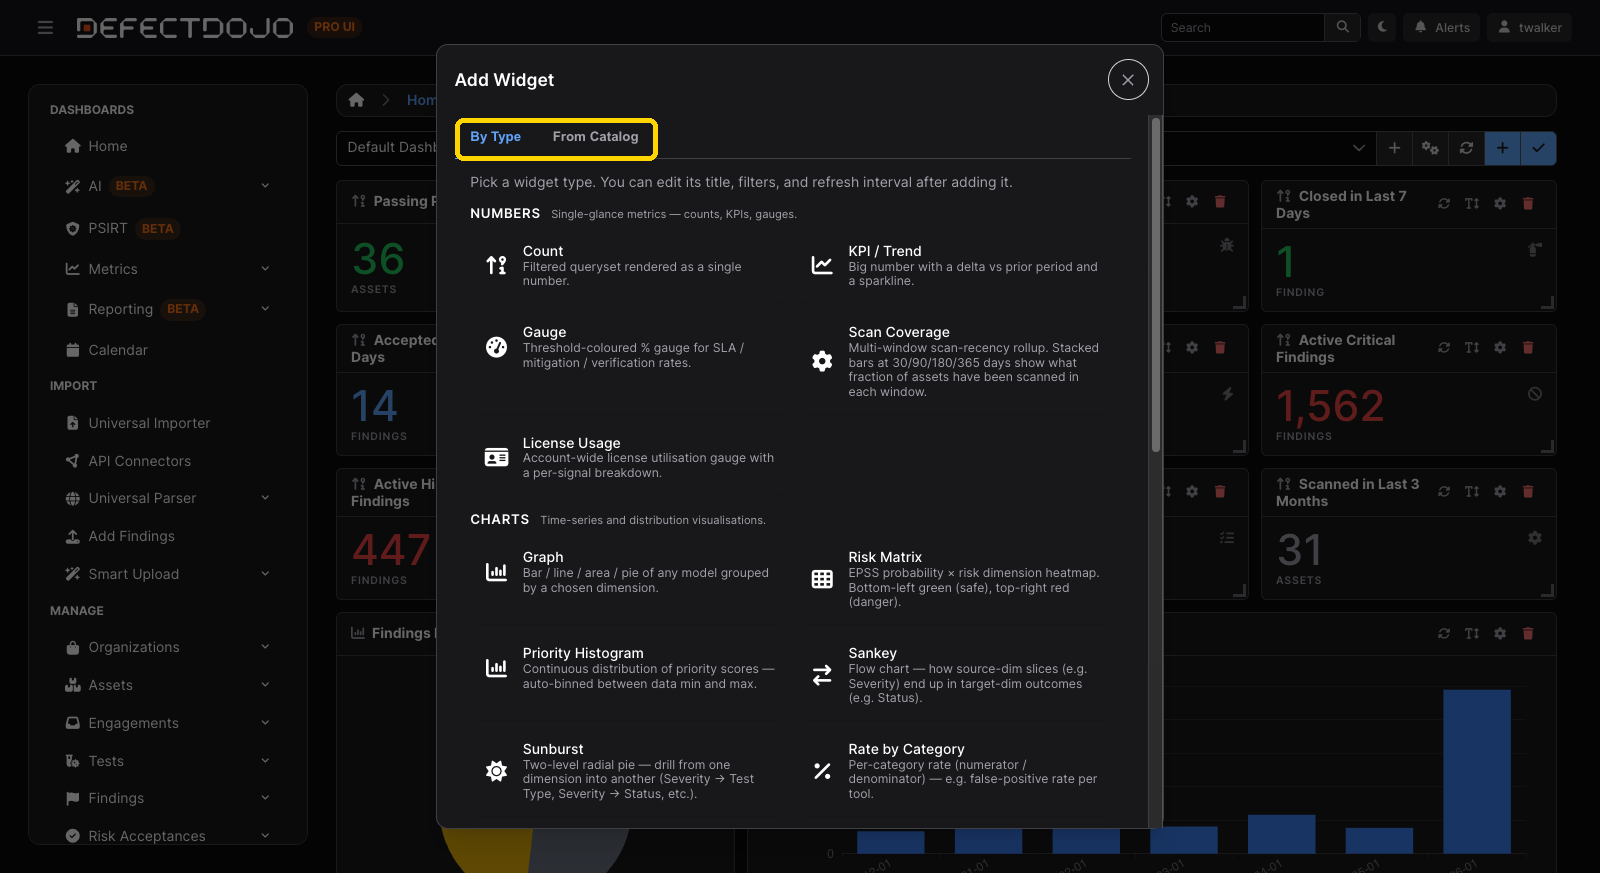This screenshot has height=873, width=1600.
Task: Open settings for Scanned in Last 3 Months
Action: pos(1500,492)
